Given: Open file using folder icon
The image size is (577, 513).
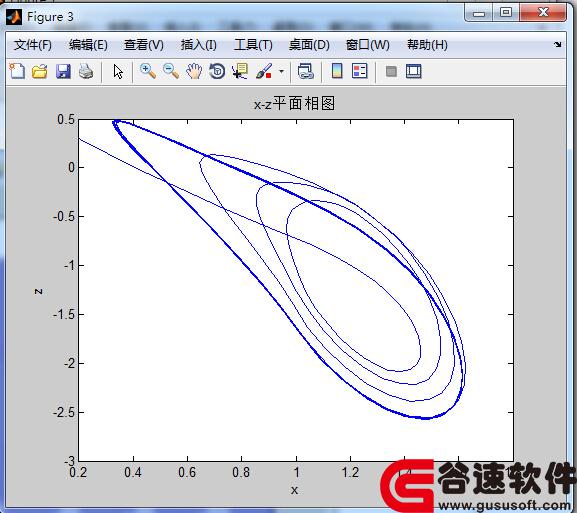Looking at the screenshot, I should click(40, 71).
